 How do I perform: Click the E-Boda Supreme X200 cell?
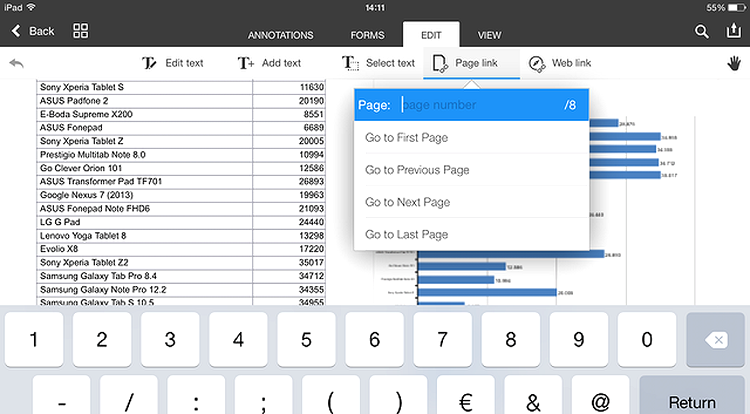(x=144, y=114)
